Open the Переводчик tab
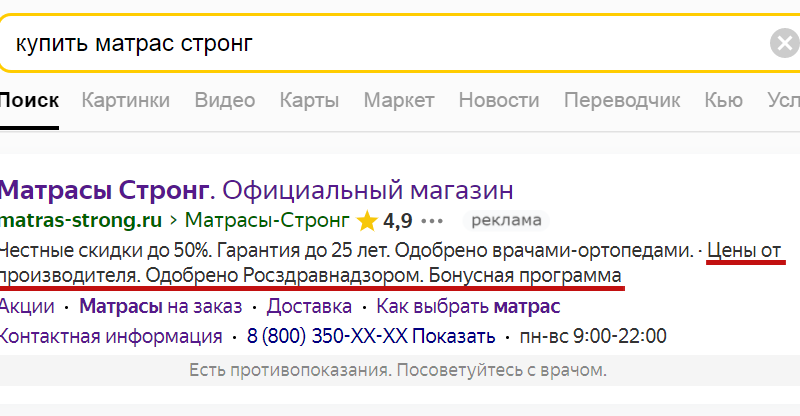Viewport: 800px width, 416px height. click(622, 100)
